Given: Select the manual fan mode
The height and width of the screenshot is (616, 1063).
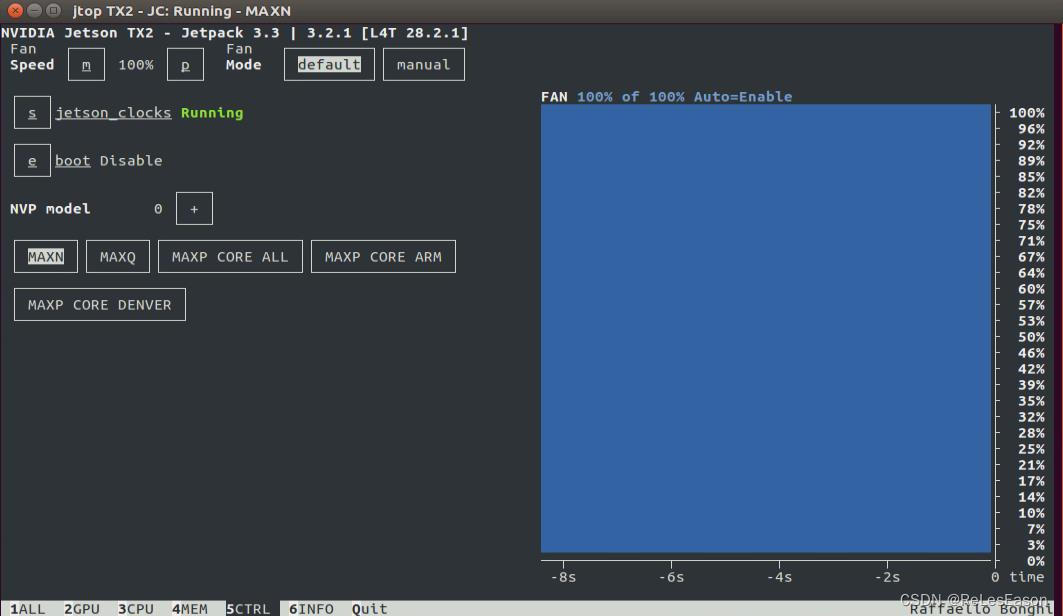Looking at the screenshot, I should 424,64.
